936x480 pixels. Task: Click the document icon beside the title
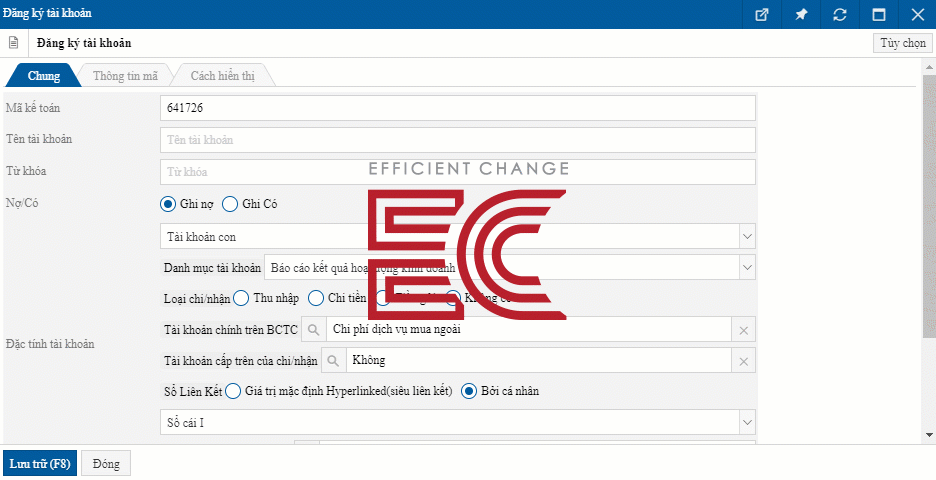click(x=13, y=43)
